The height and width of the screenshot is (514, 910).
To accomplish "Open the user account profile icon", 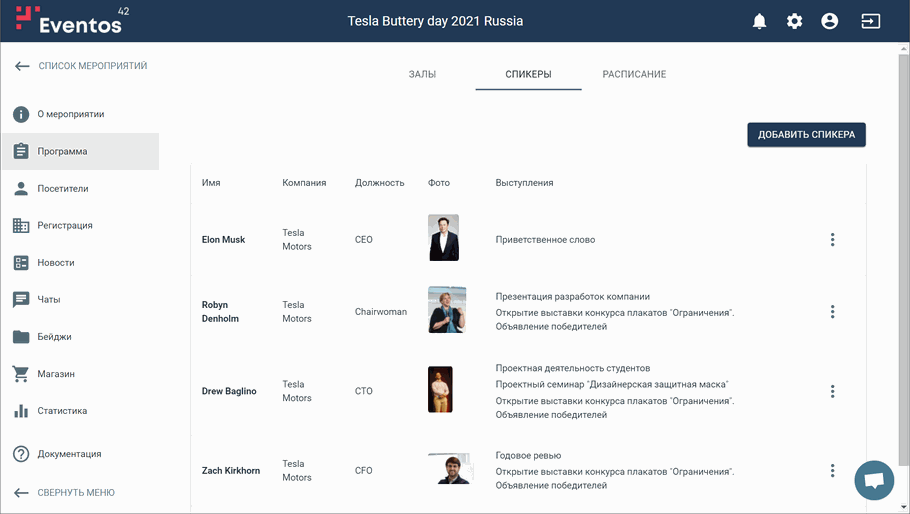I will [829, 21].
